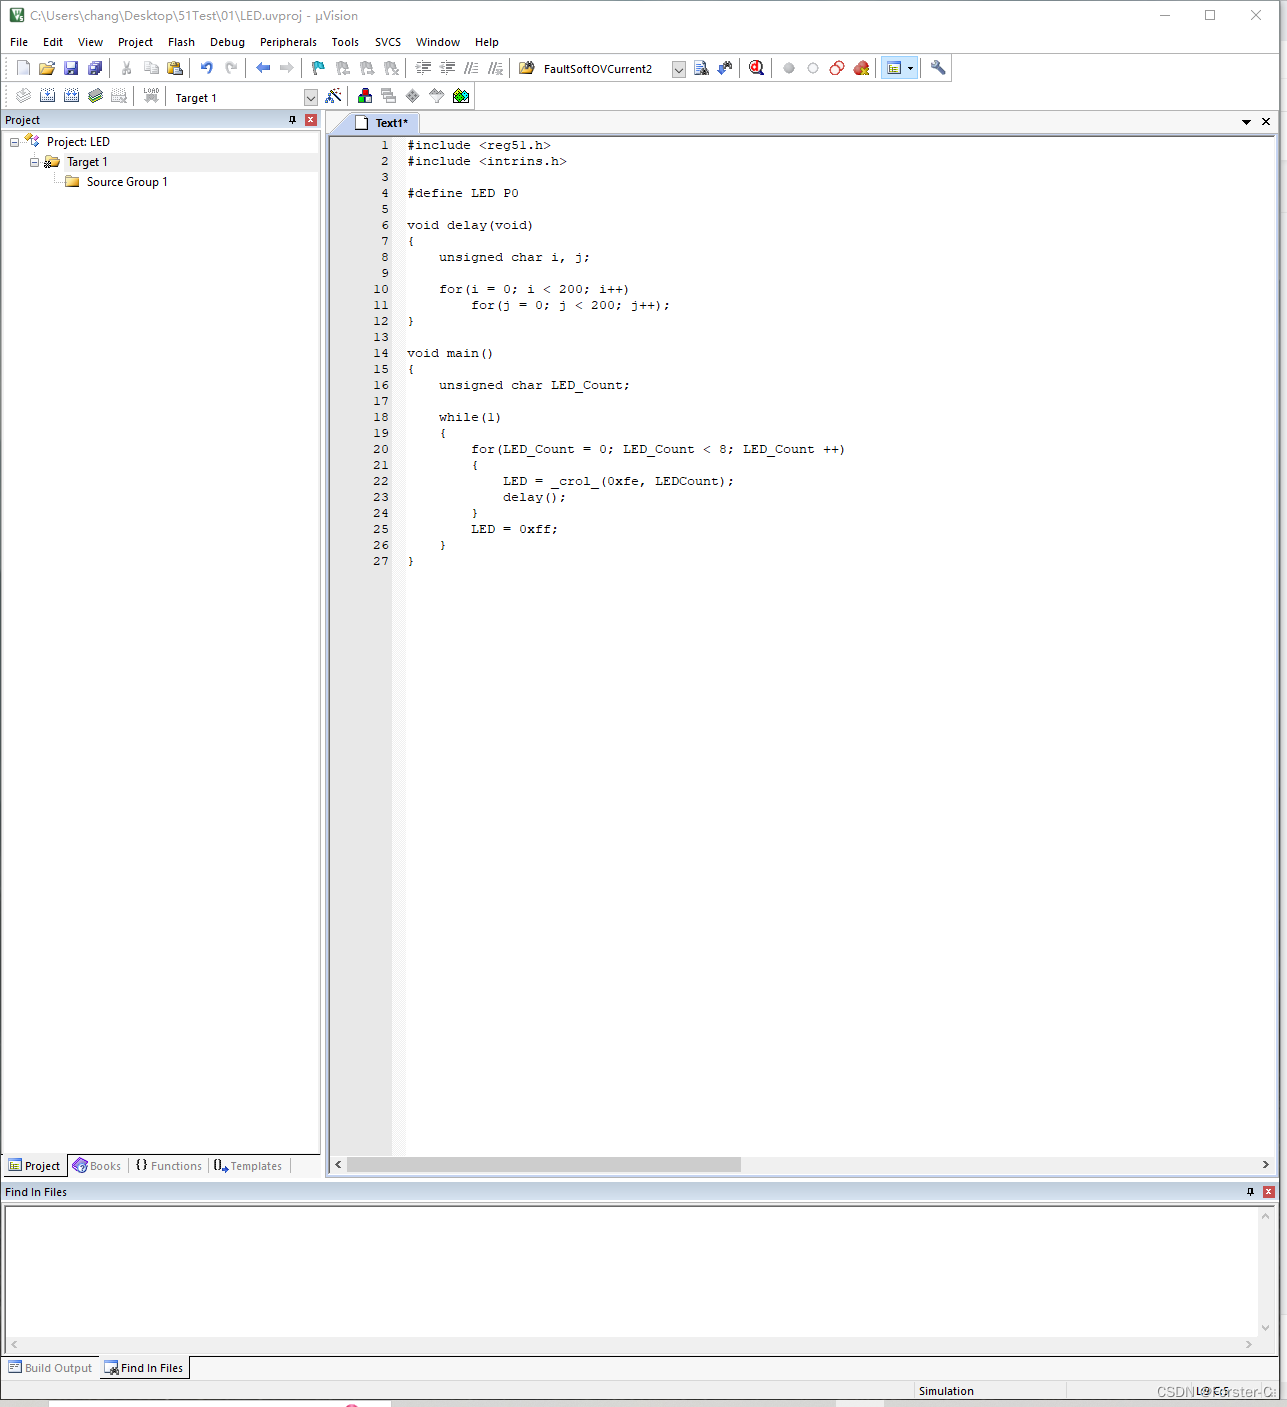Open the SVCS menu
This screenshot has height=1407, width=1287.
pos(388,42)
